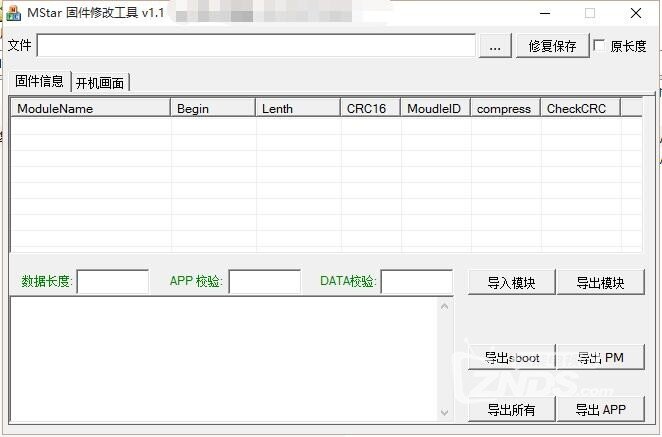
Task: Click the file path input field
Action: pos(256,45)
